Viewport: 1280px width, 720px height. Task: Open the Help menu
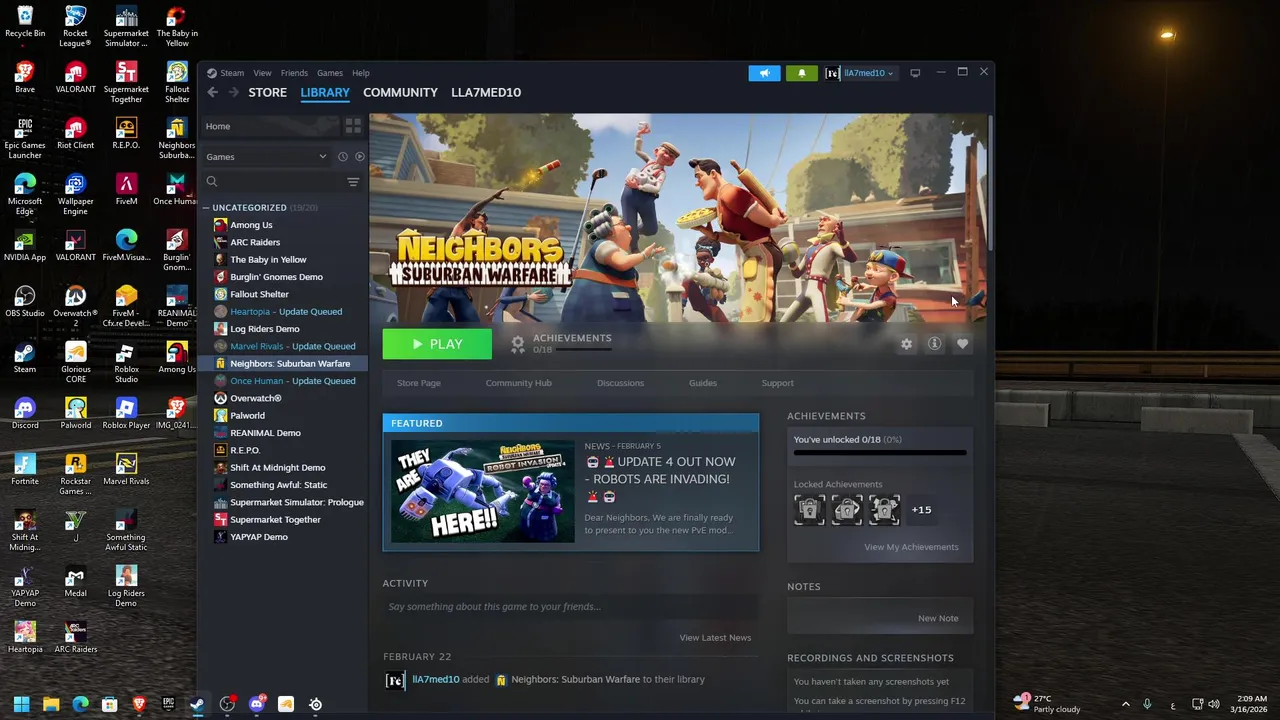click(x=360, y=73)
